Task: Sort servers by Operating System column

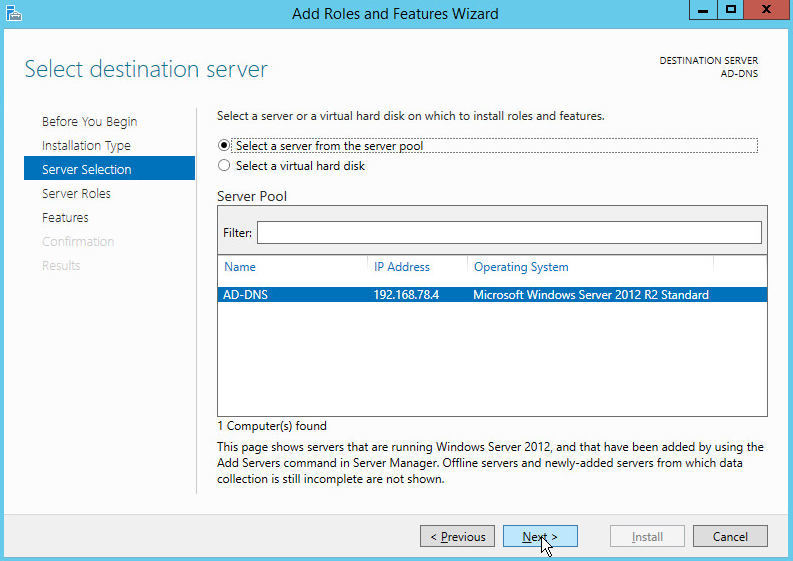Action: [520, 267]
